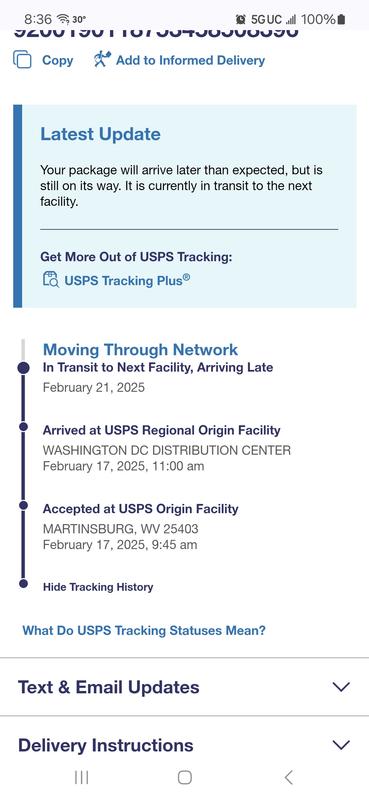Tap the Informed Delivery running-mail icon
369x800 pixels.
(102, 60)
